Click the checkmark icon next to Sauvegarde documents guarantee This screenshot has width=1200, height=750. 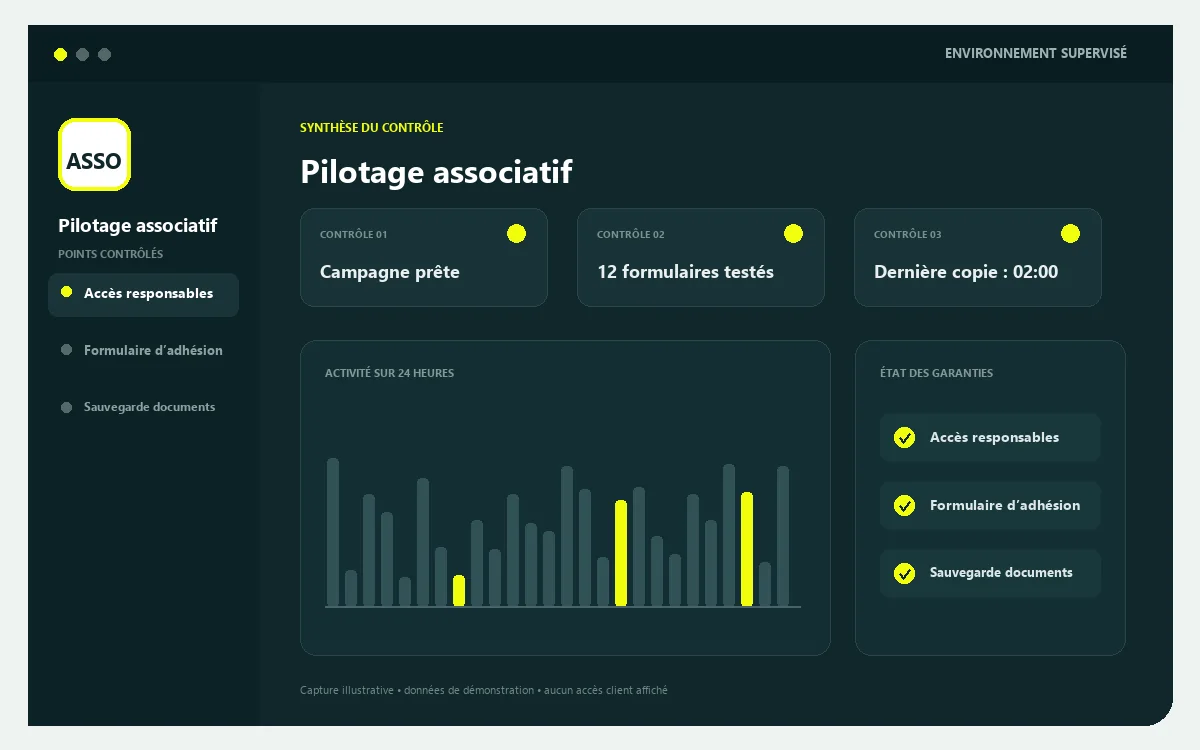(904, 574)
